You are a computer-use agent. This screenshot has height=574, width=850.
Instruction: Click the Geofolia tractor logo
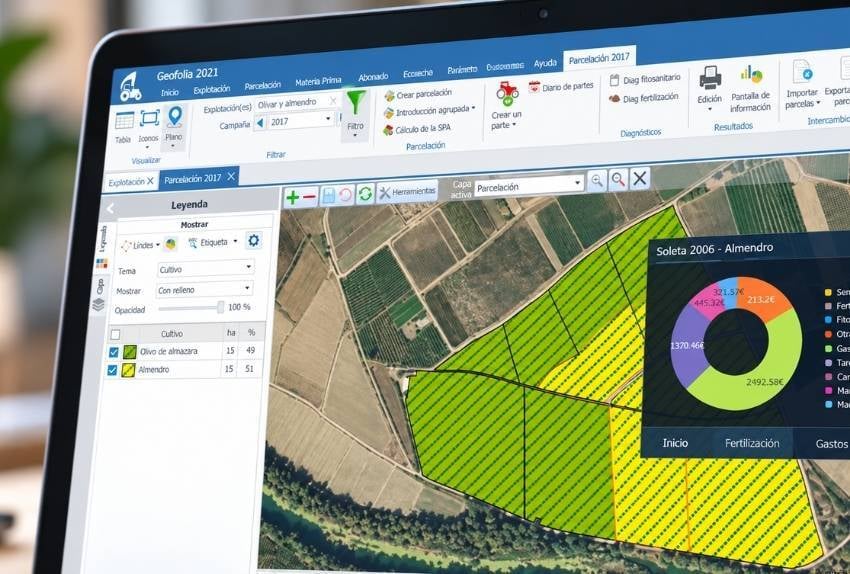130,87
